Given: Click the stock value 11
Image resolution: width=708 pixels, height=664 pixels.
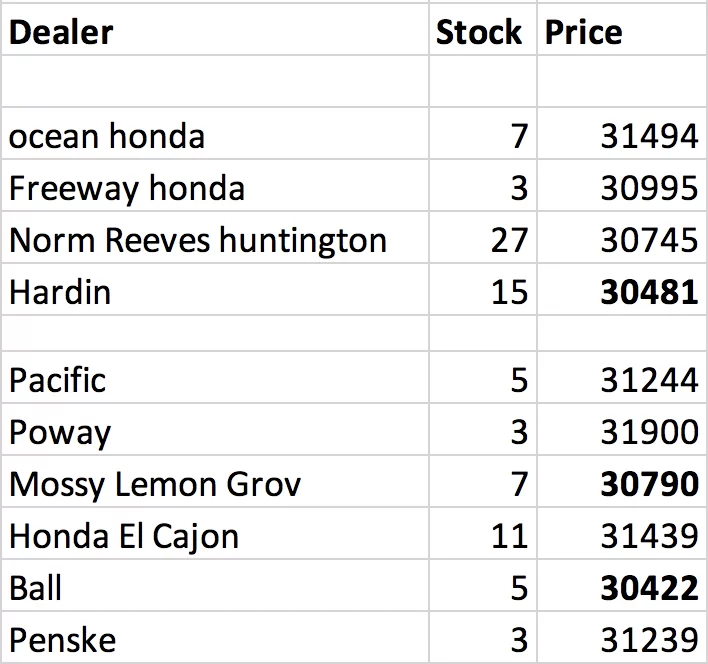Looking at the screenshot, I should [509, 536].
